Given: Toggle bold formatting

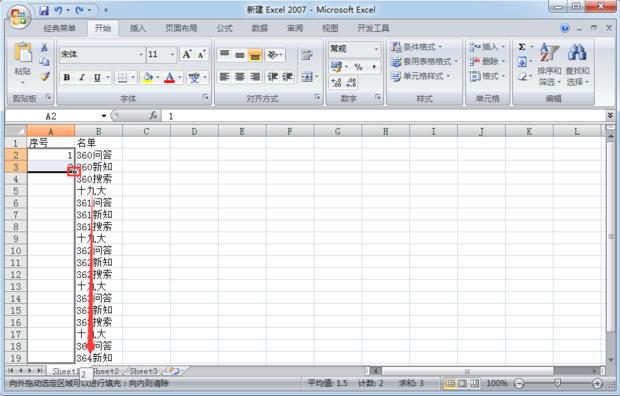Looking at the screenshot, I should point(67,78).
